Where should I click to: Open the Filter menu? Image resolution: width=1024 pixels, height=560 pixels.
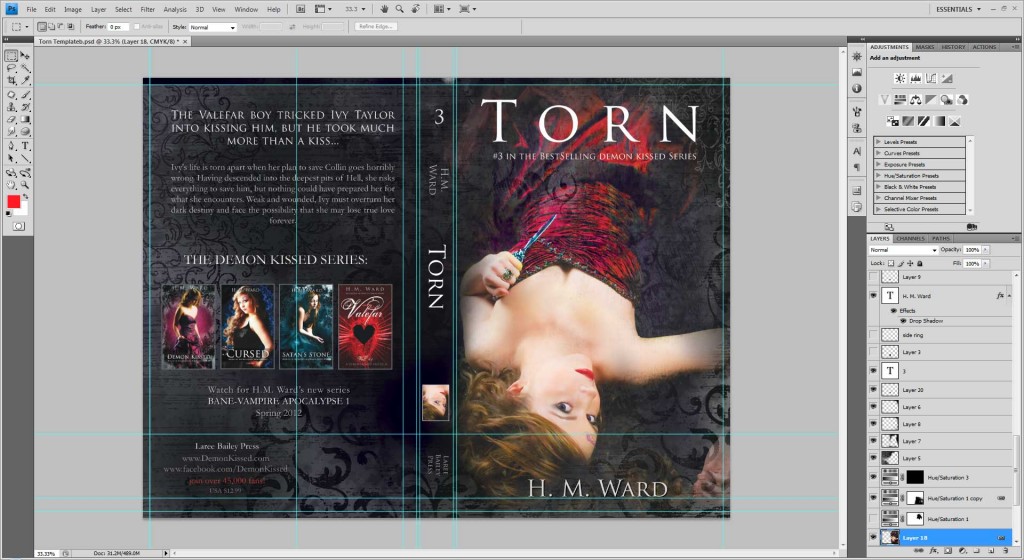(x=148, y=10)
